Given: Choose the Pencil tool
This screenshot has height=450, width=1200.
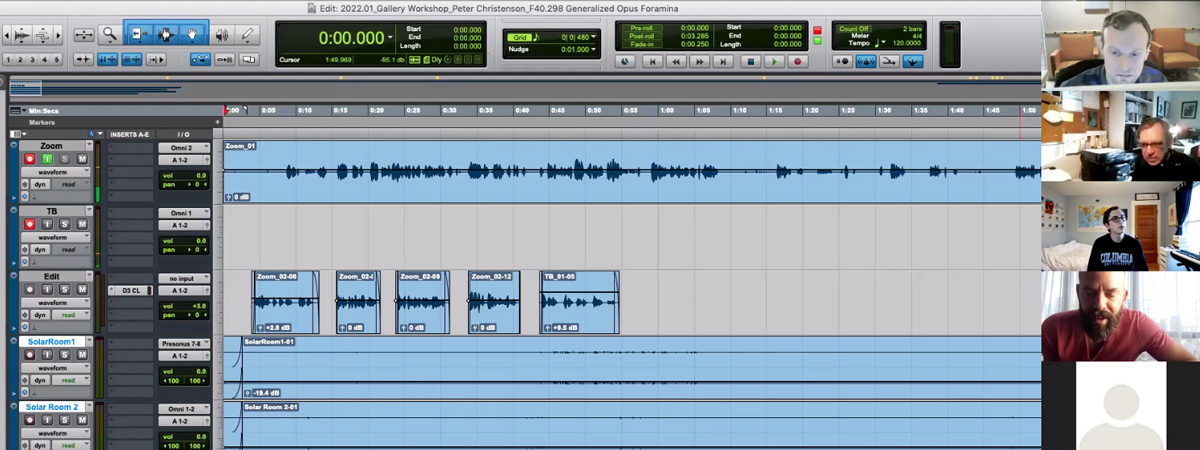Looking at the screenshot, I should [x=247, y=35].
